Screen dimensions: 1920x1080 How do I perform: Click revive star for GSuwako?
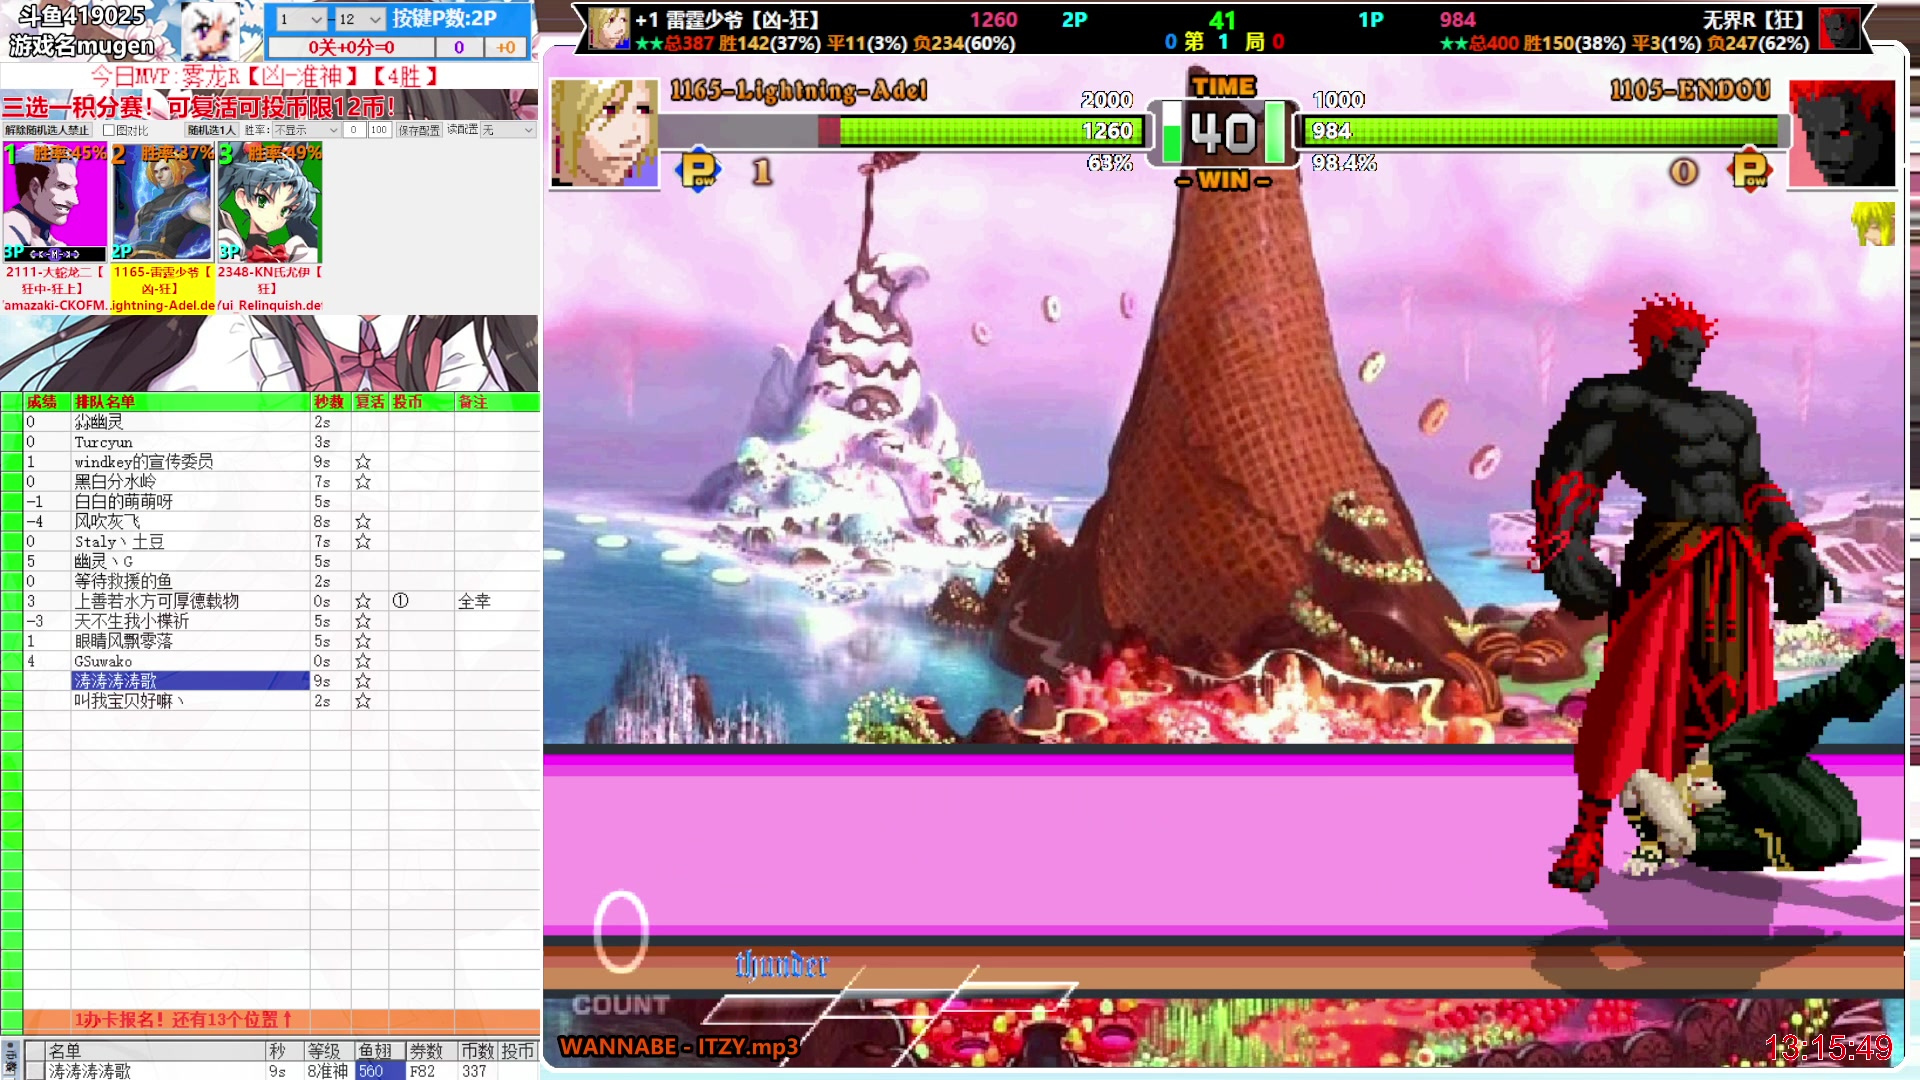click(363, 661)
